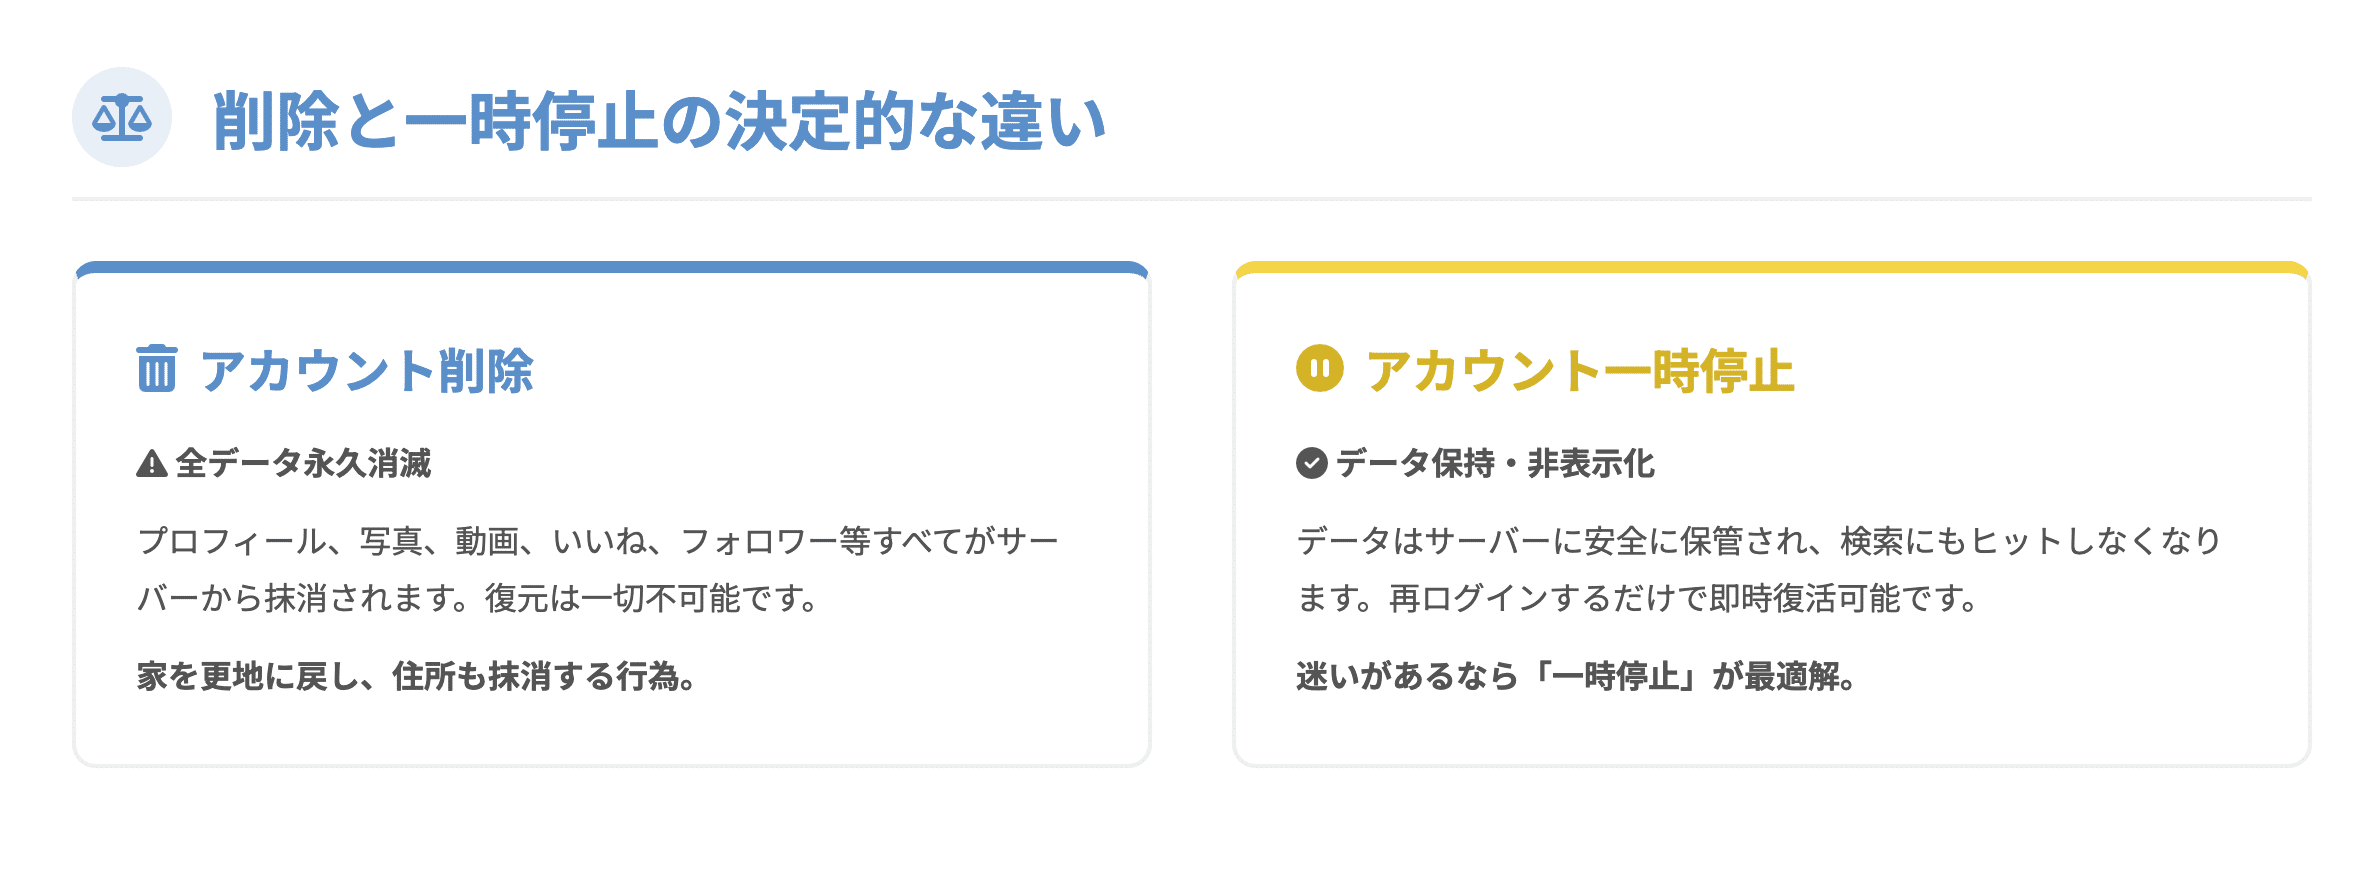Click the bold line 家を更地に戻し、住所も抹消する行為
This screenshot has height=894, width=2368.
[x=417, y=677]
